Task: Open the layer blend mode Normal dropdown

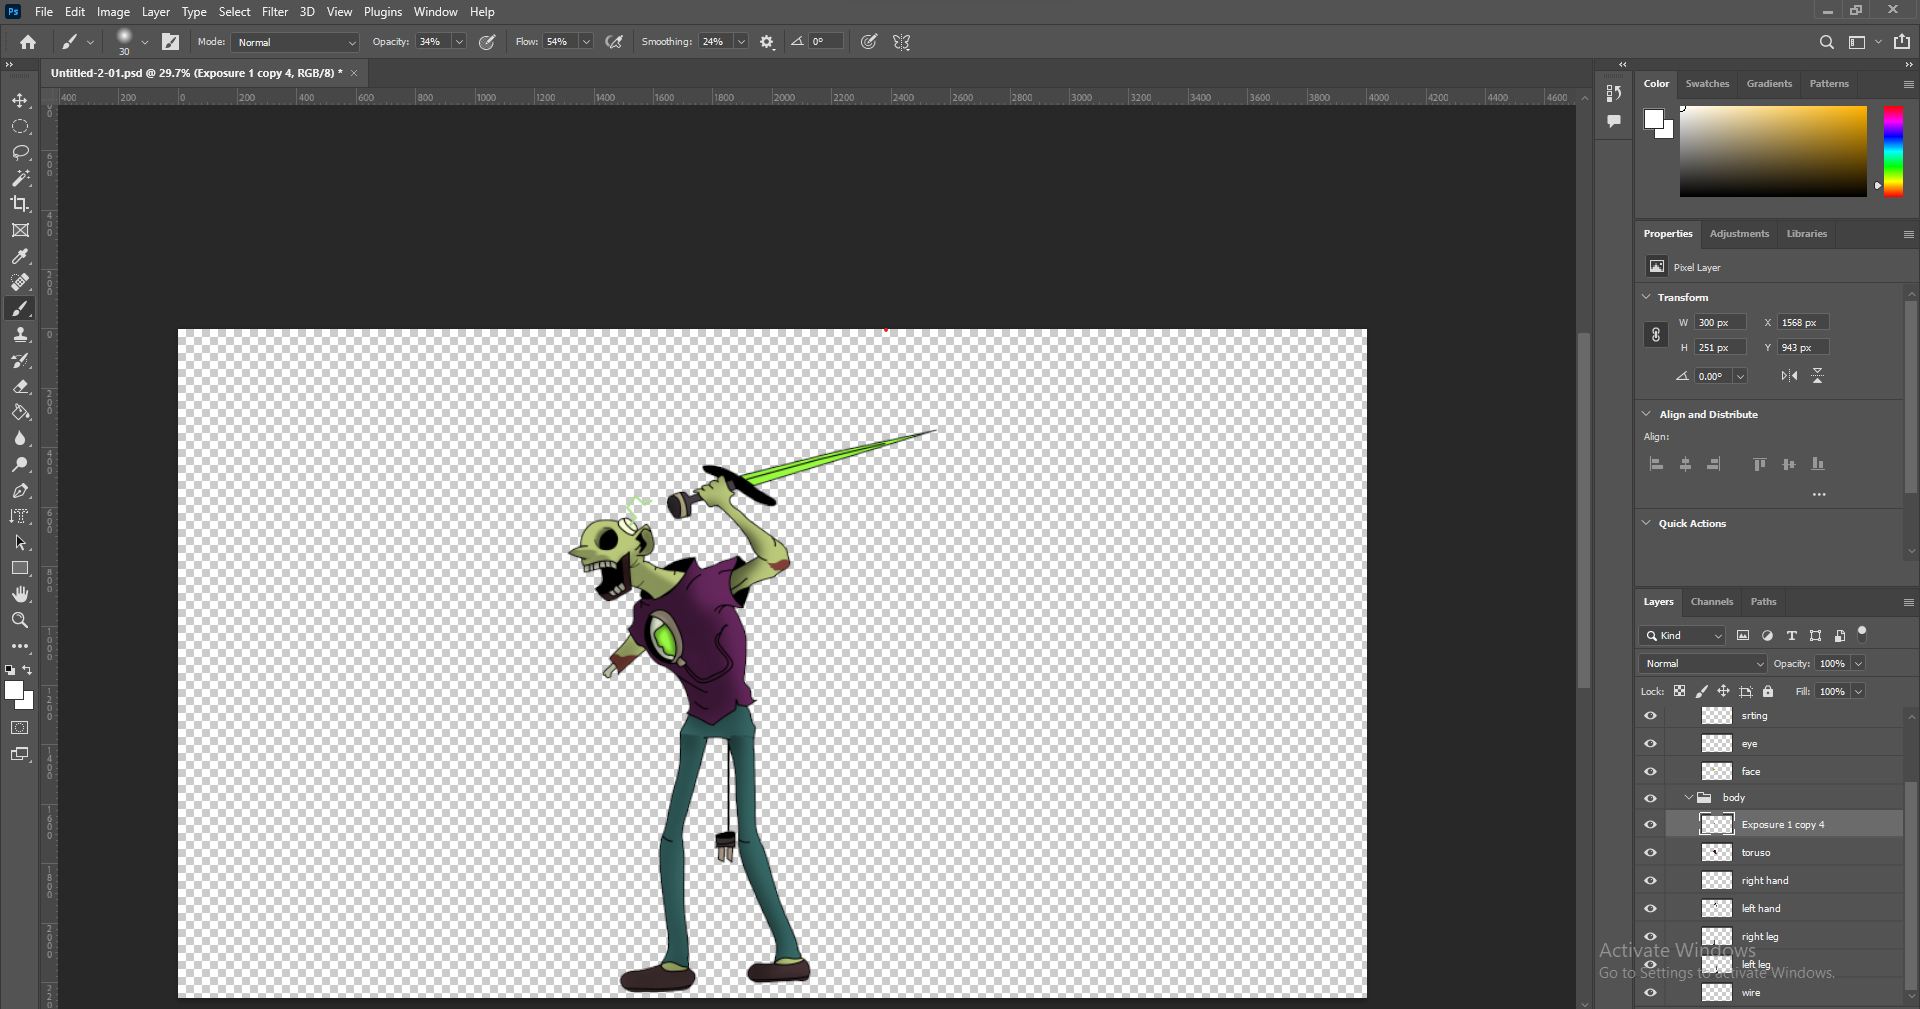Action: click(1703, 664)
